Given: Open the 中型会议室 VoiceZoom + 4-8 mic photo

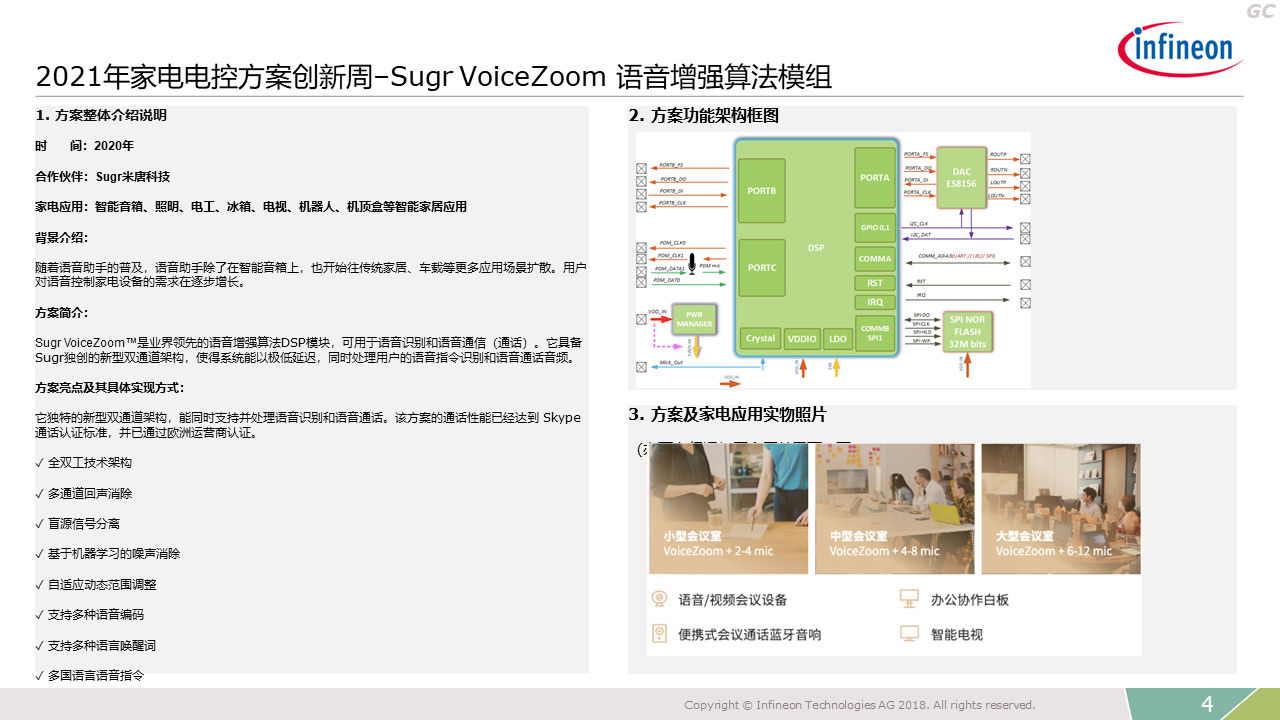Looking at the screenshot, I should click(894, 509).
